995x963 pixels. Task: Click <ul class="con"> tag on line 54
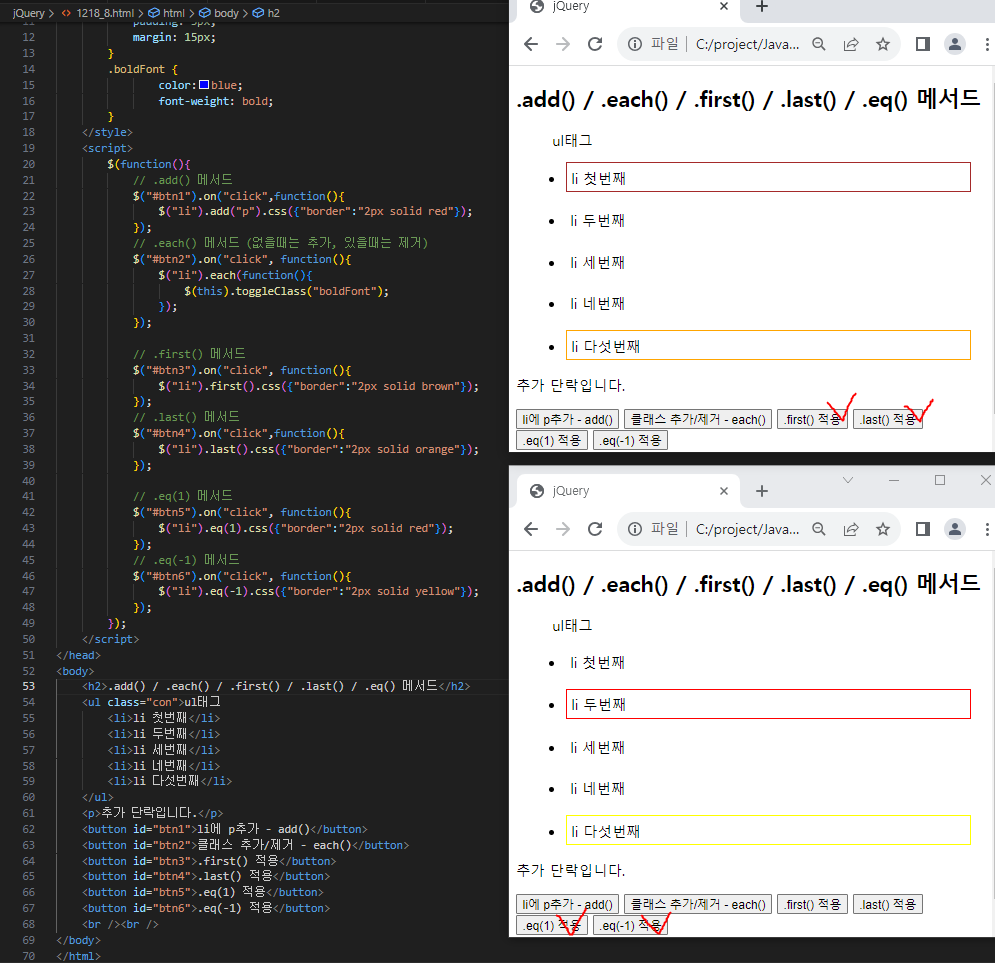click(x=133, y=702)
